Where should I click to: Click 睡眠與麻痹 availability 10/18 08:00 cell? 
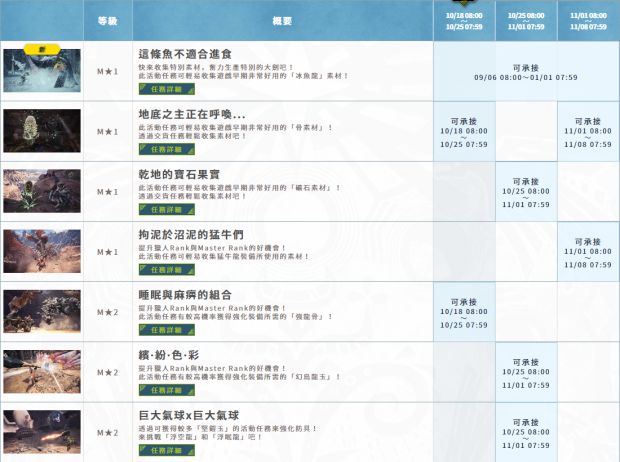click(x=464, y=313)
